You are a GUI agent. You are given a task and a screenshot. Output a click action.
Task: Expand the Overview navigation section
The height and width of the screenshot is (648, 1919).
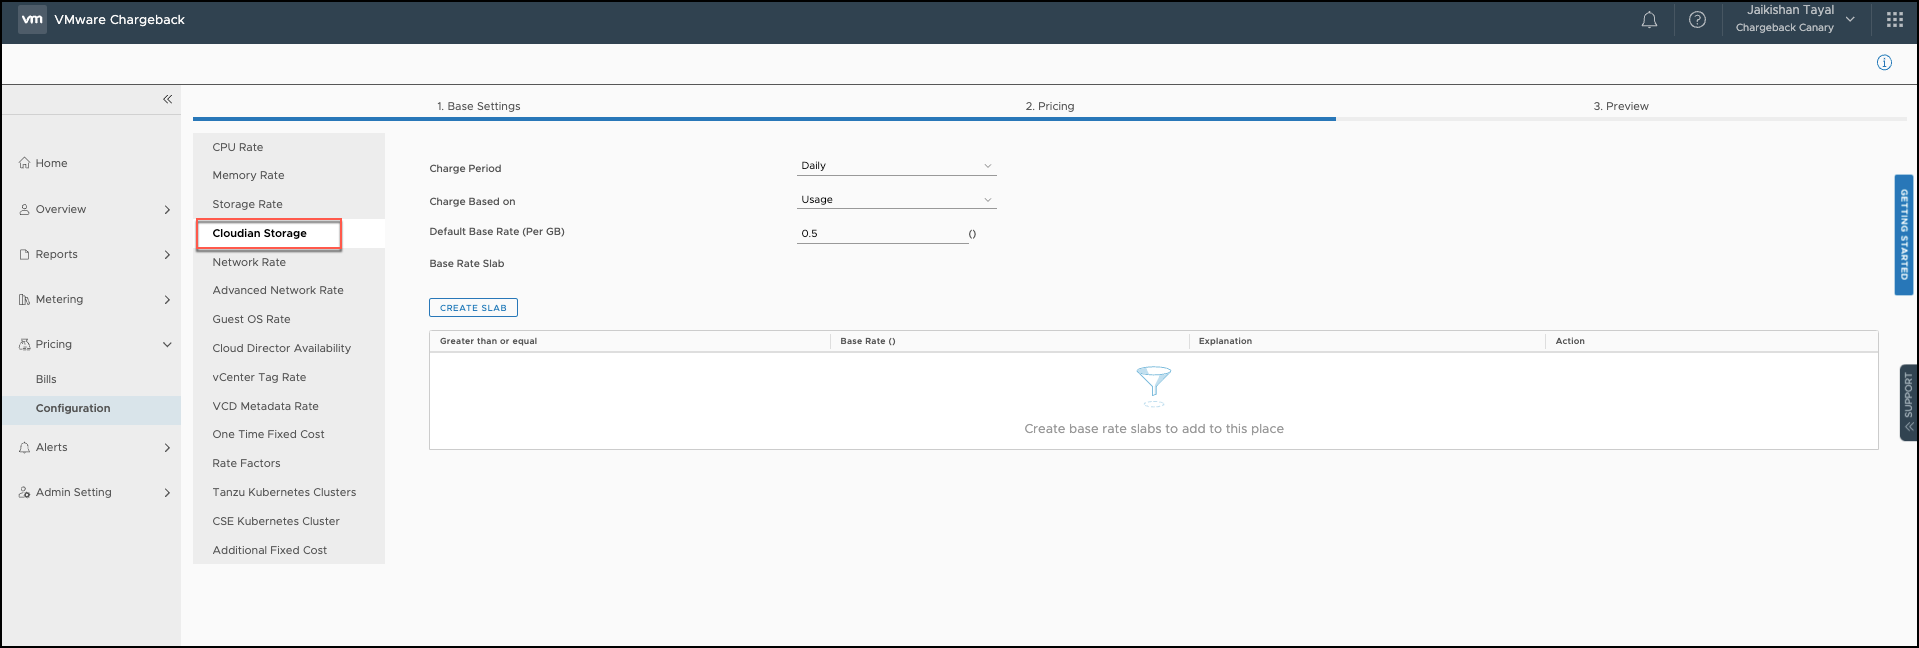167,210
